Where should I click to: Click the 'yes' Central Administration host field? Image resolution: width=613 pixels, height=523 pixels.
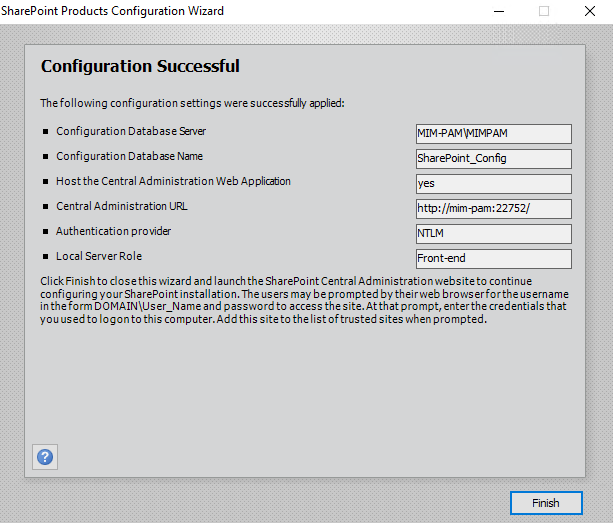point(493,183)
